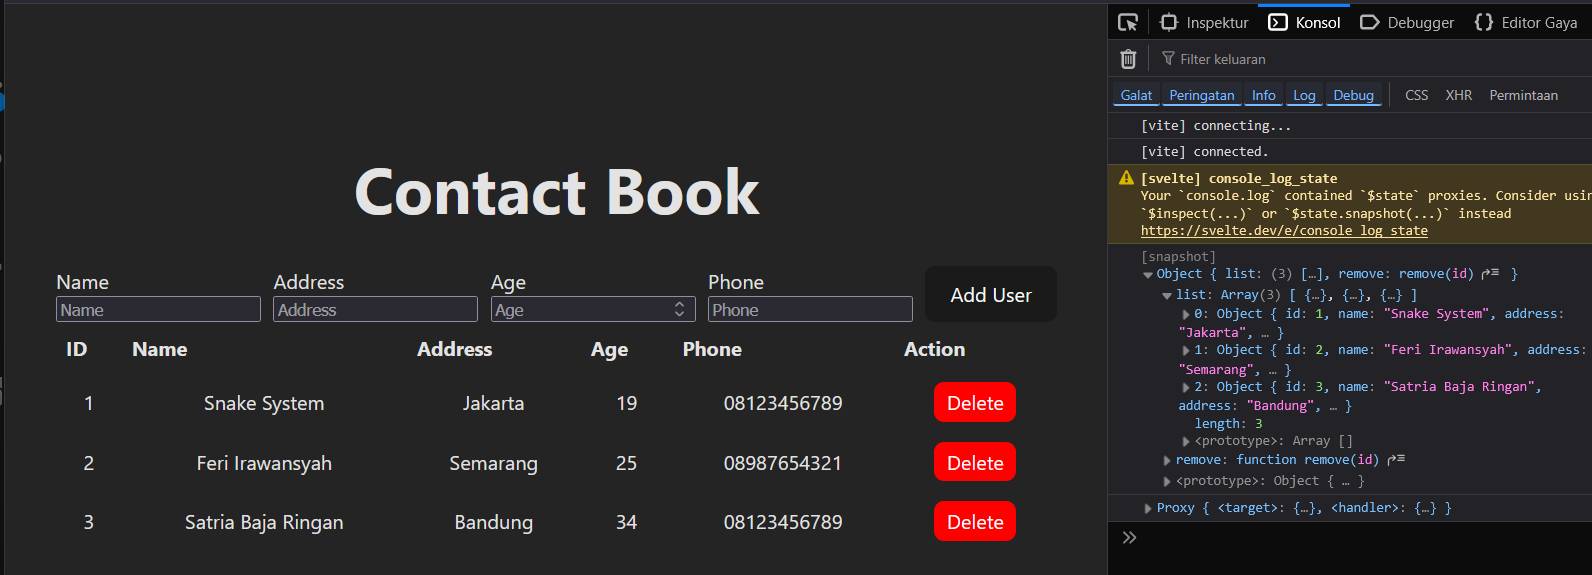
Task: Enable the CSS filter
Action: [1416, 95]
